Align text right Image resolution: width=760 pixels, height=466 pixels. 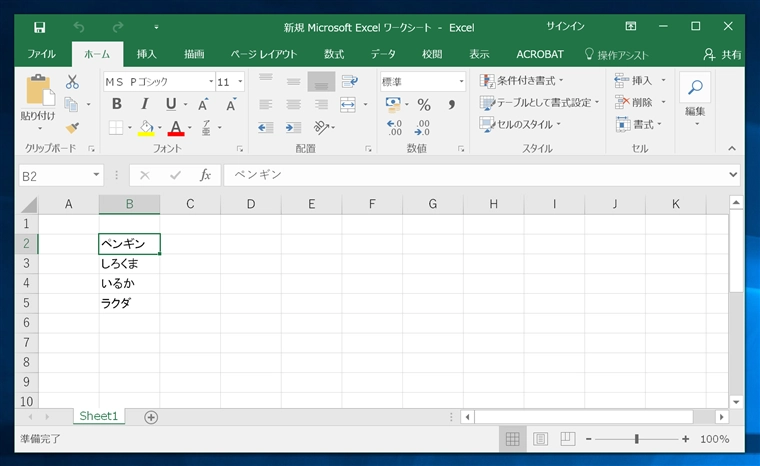(321, 104)
